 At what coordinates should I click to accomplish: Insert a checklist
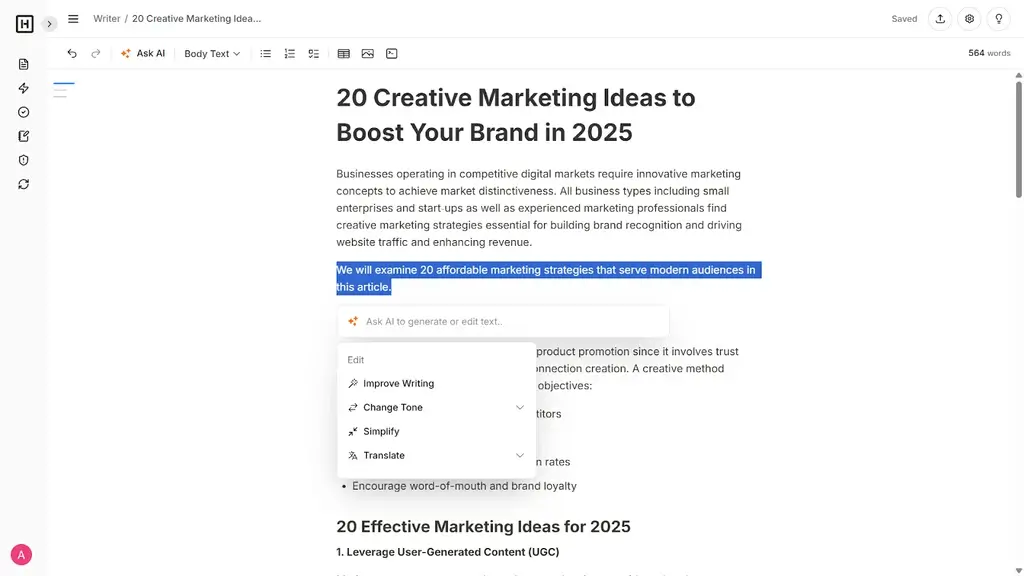313,53
